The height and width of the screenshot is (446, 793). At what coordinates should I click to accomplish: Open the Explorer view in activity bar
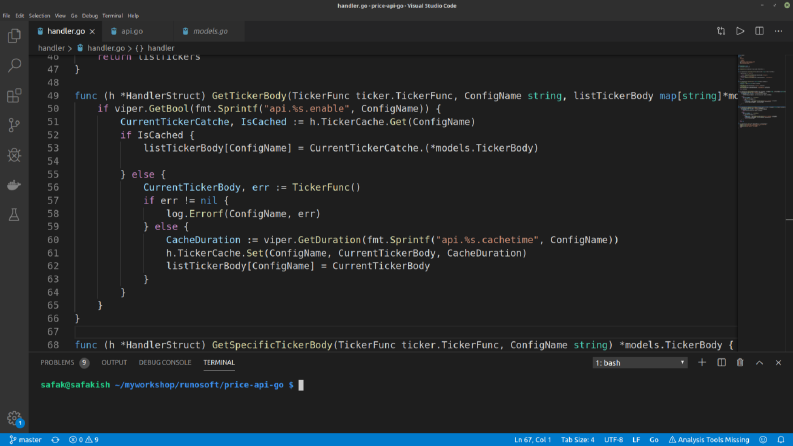(14, 36)
